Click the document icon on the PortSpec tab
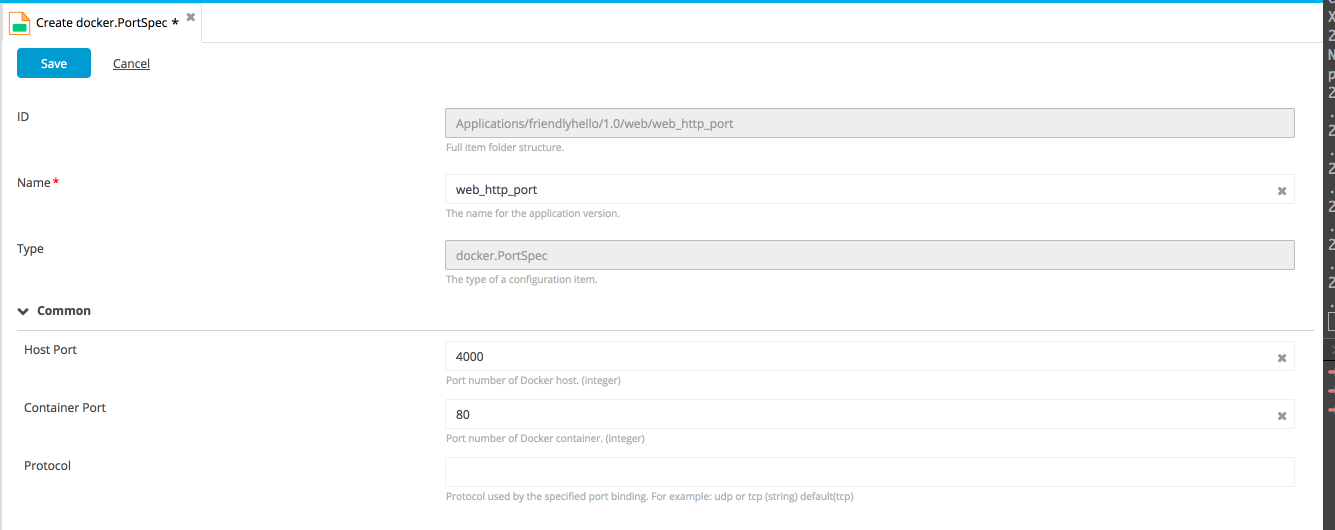The width and height of the screenshot is (1335, 530). pos(20,22)
